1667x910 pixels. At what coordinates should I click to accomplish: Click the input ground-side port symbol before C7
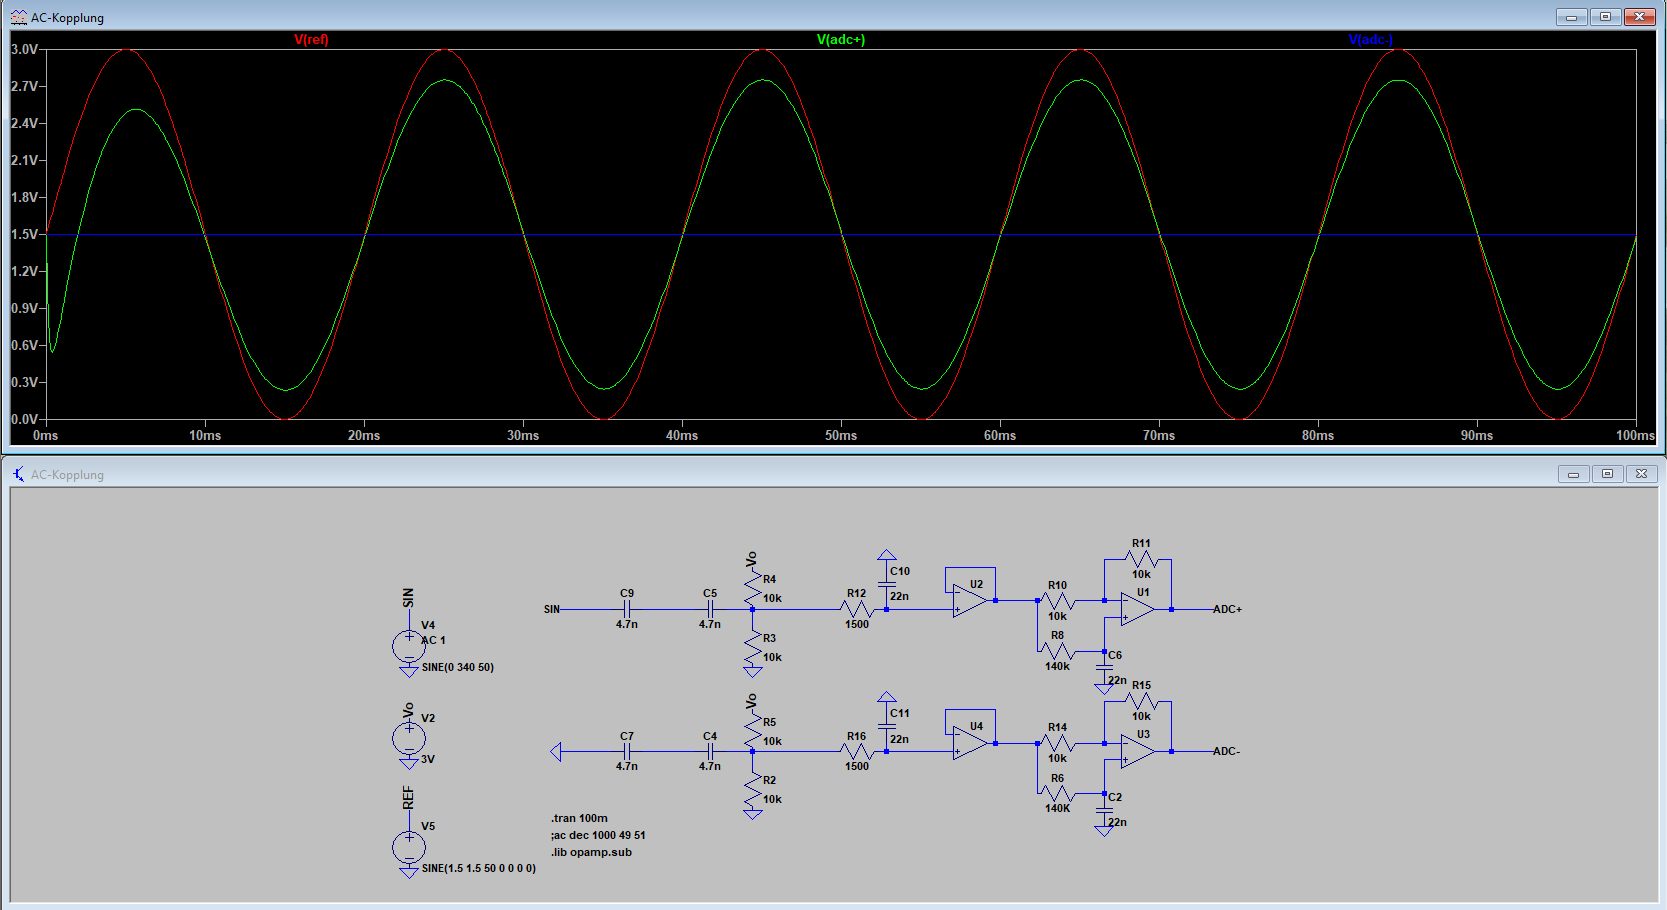point(556,751)
